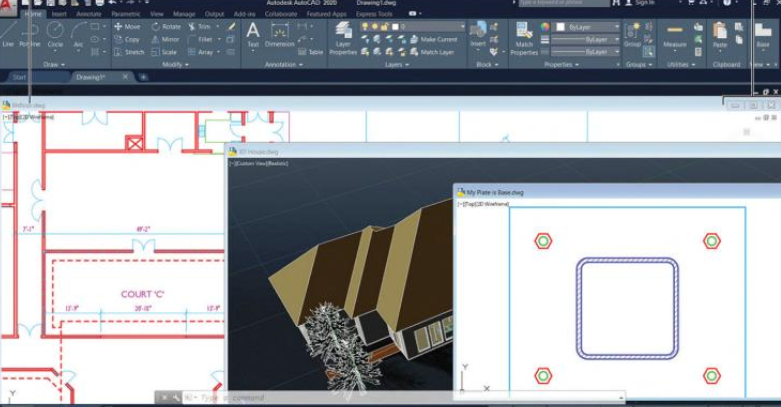The height and width of the screenshot is (407, 781).
Task: Select the Scale tool
Action: (164, 52)
